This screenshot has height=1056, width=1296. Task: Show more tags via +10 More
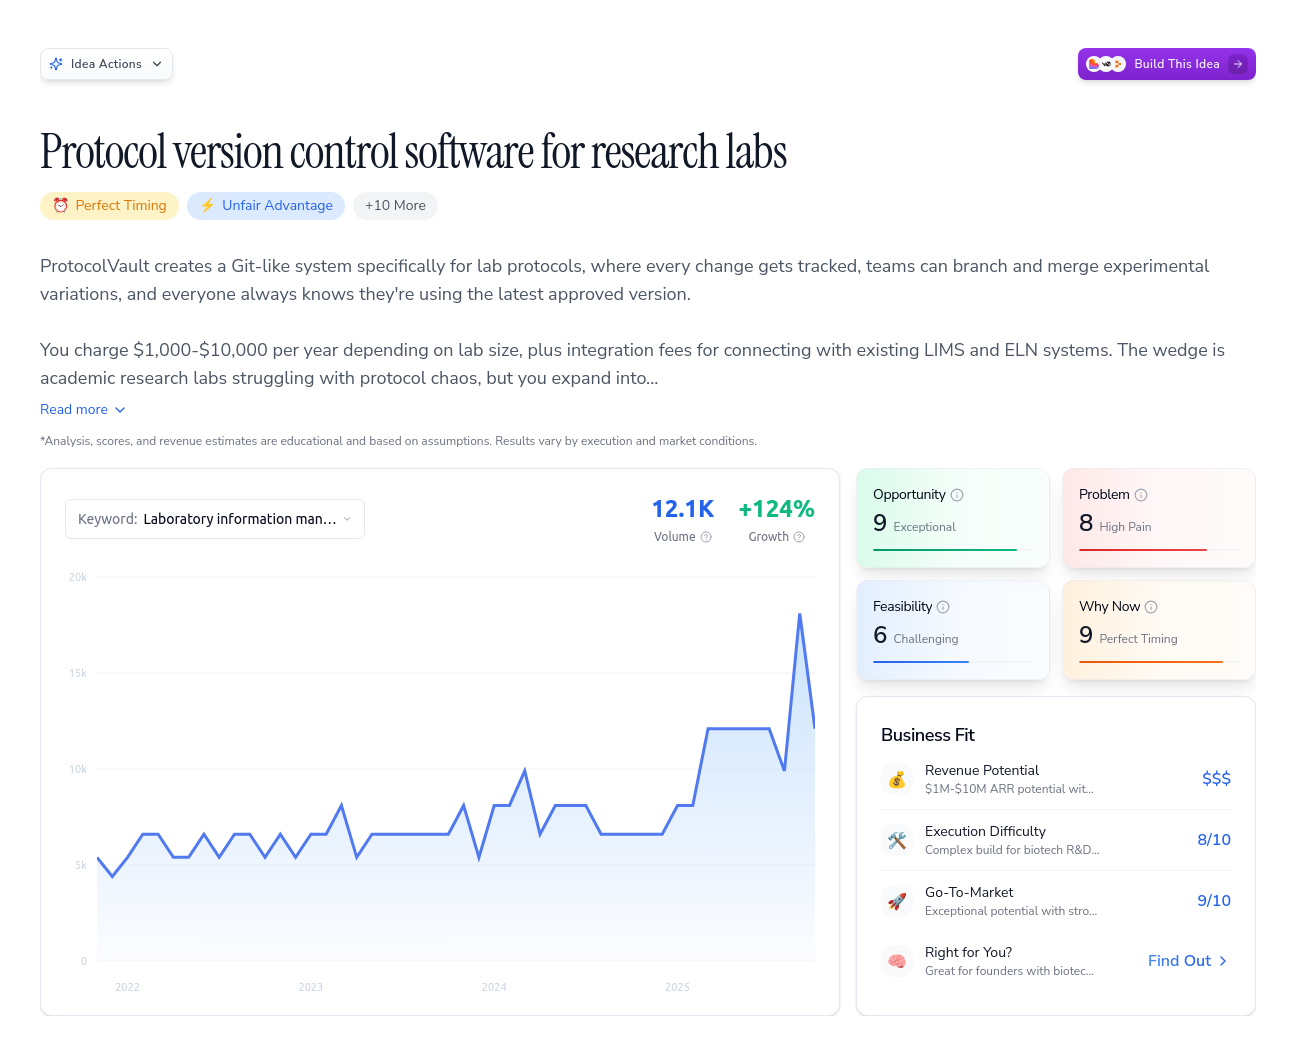tap(395, 206)
